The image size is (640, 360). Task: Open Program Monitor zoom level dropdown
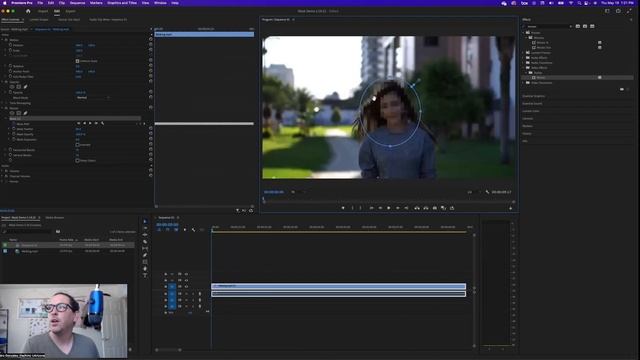(x=298, y=192)
